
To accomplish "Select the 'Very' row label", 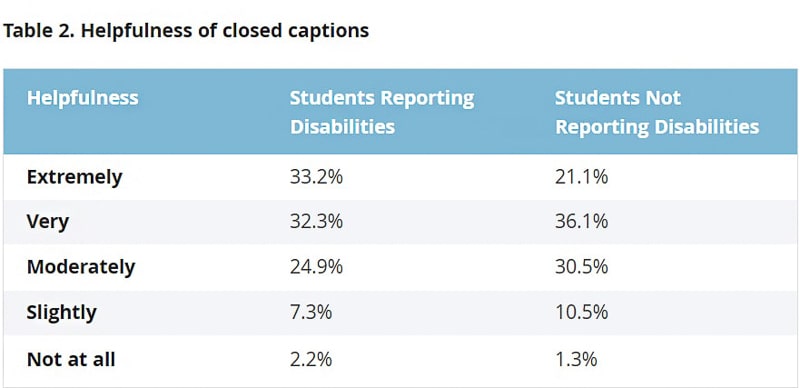I will (48, 222).
